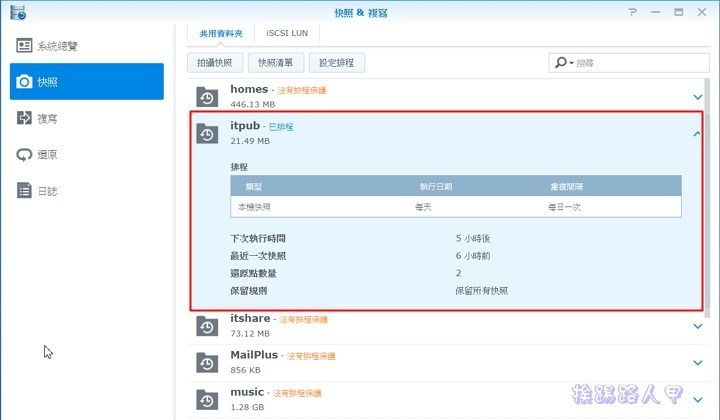Open the search filter dropdown arrow
The image size is (720, 420).
(572, 63)
